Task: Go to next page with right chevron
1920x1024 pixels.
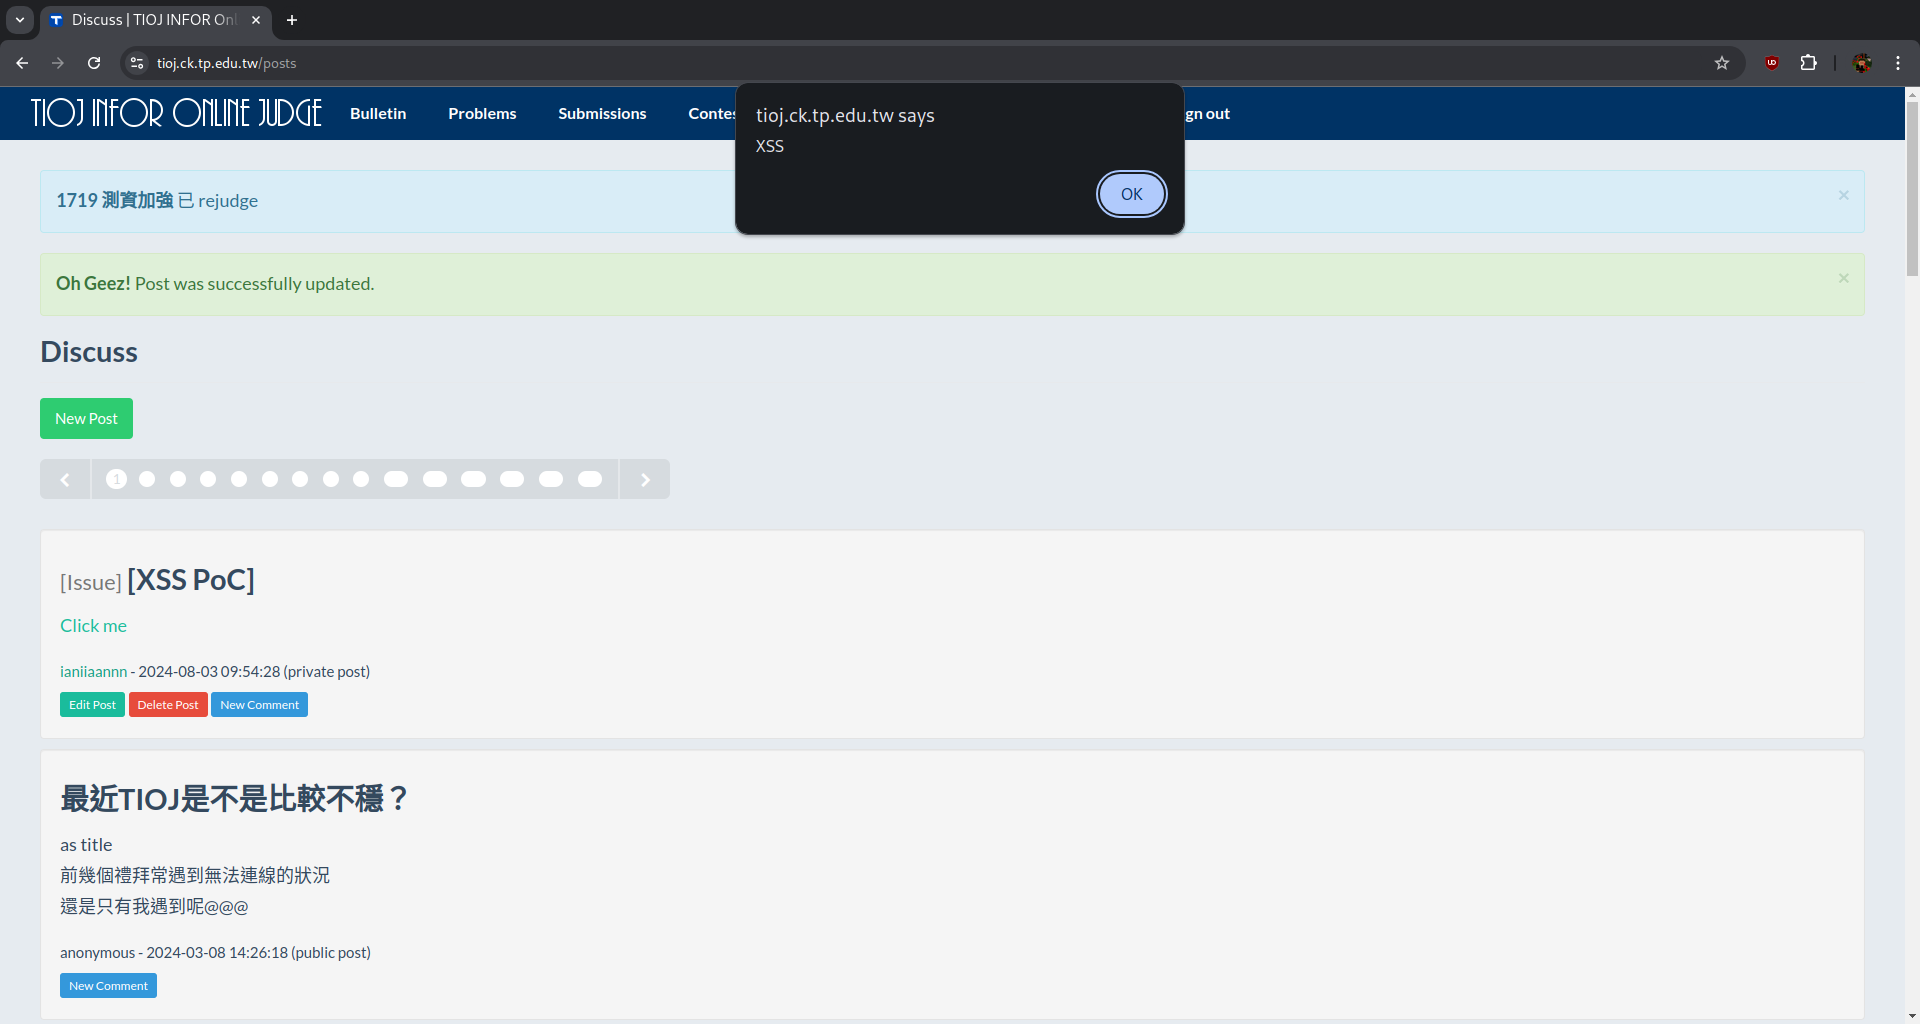Action: (x=645, y=479)
